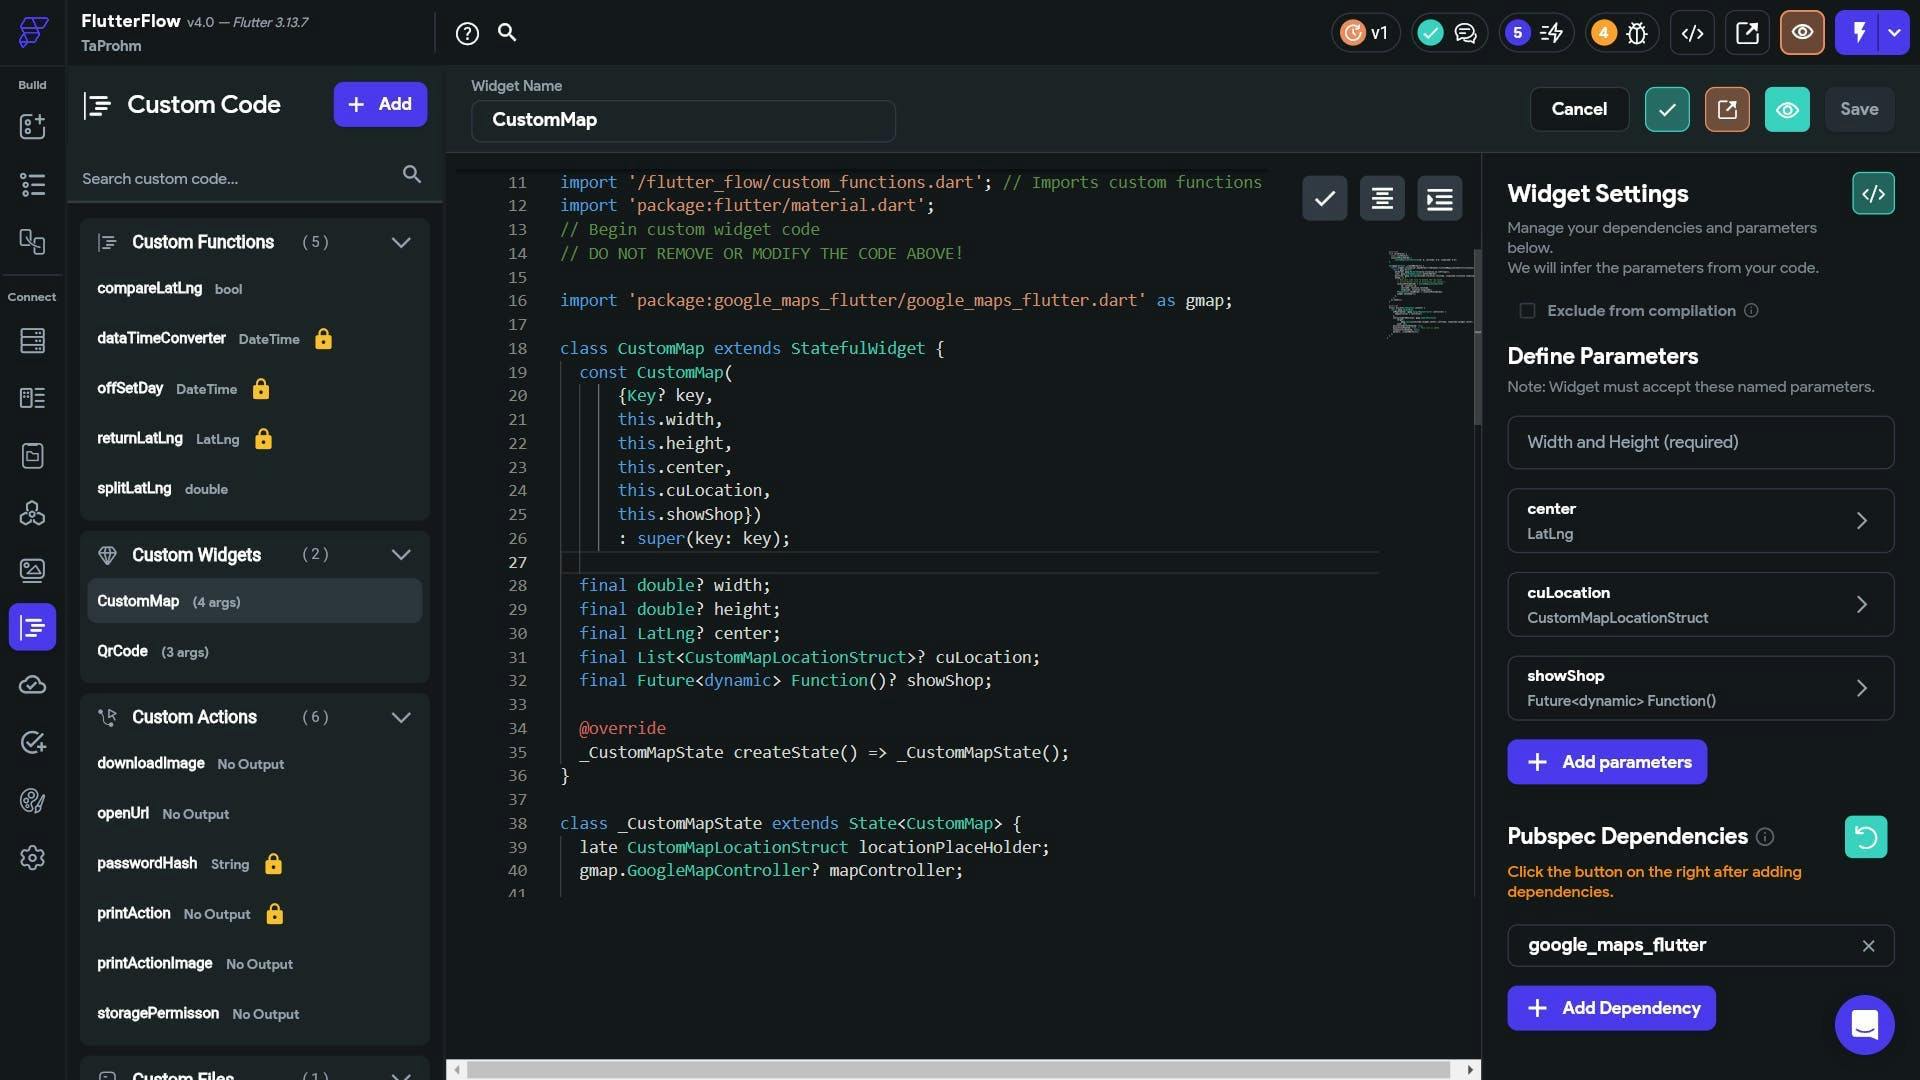Screen dimensions: 1920x1080
Task: Collapse the Custom Widgets section
Action: (401, 555)
